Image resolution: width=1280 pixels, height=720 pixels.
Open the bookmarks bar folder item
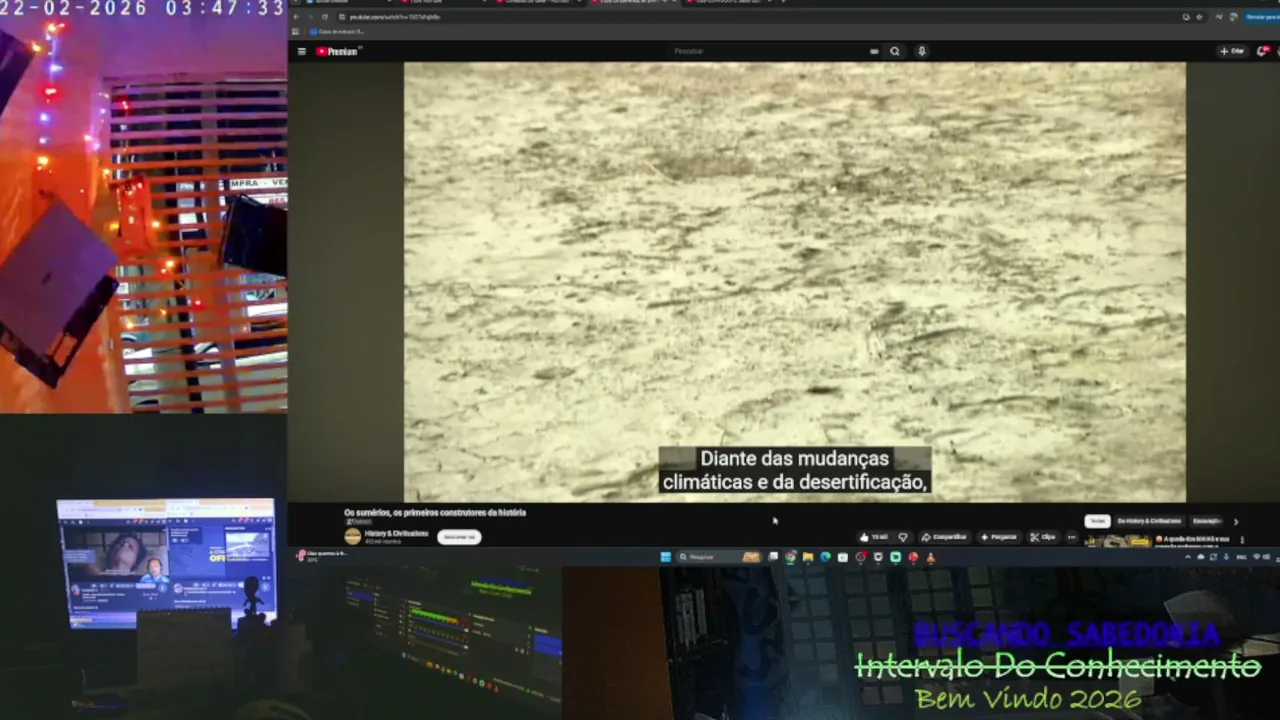coord(338,32)
